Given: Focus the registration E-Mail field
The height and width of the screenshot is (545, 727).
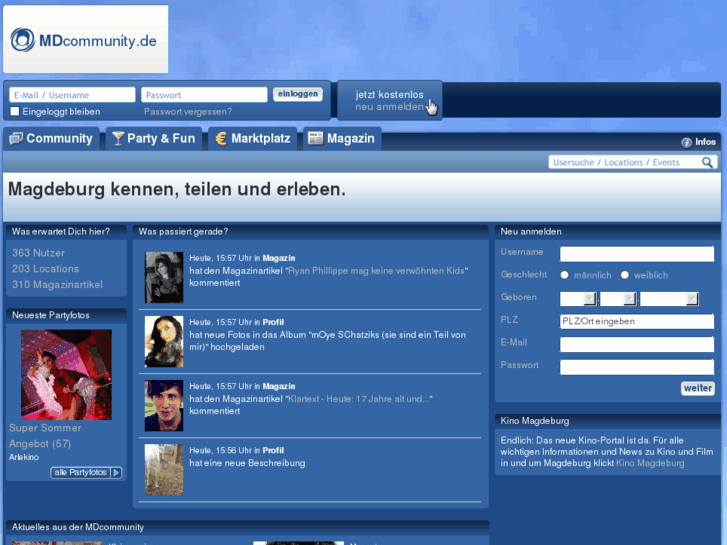Looking at the screenshot, I should tap(637, 345).
